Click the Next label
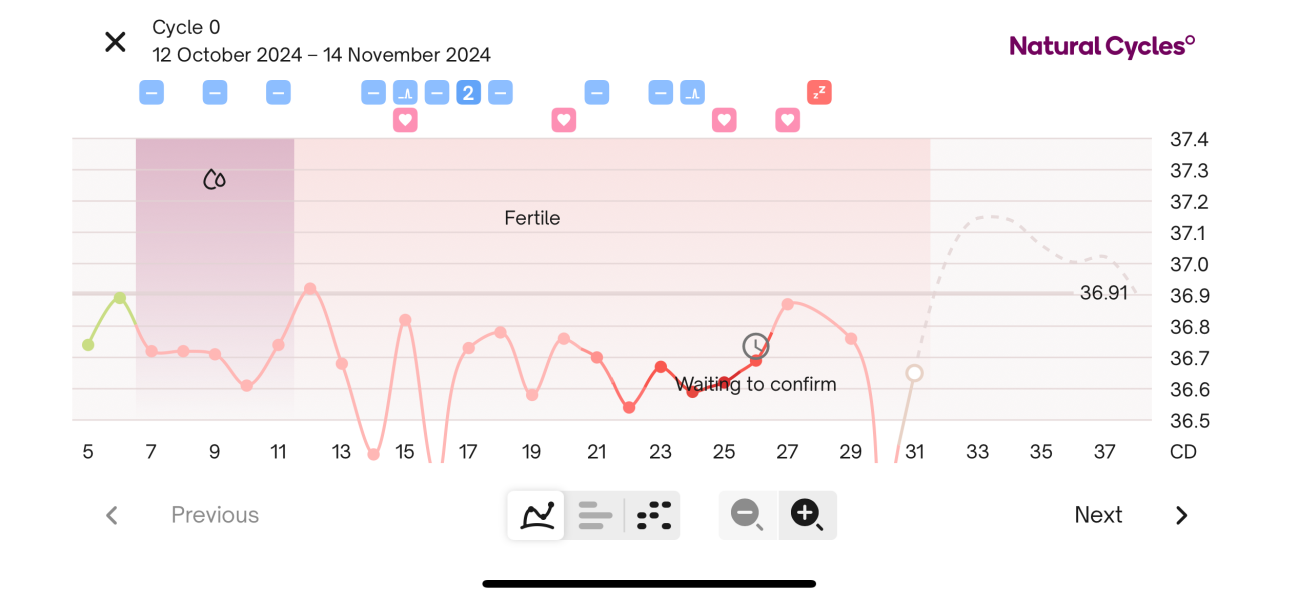The image size is (1298, 600). [x=1098, y=515]
